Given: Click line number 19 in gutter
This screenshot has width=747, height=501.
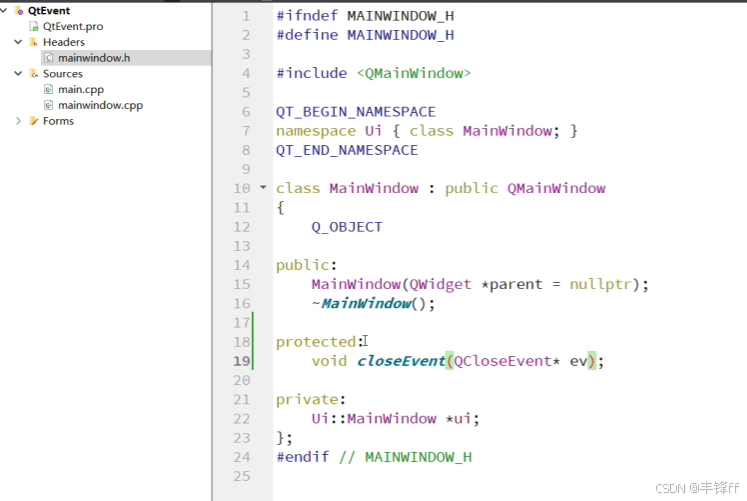Looking at the screenshot, I should coord(242,361).
